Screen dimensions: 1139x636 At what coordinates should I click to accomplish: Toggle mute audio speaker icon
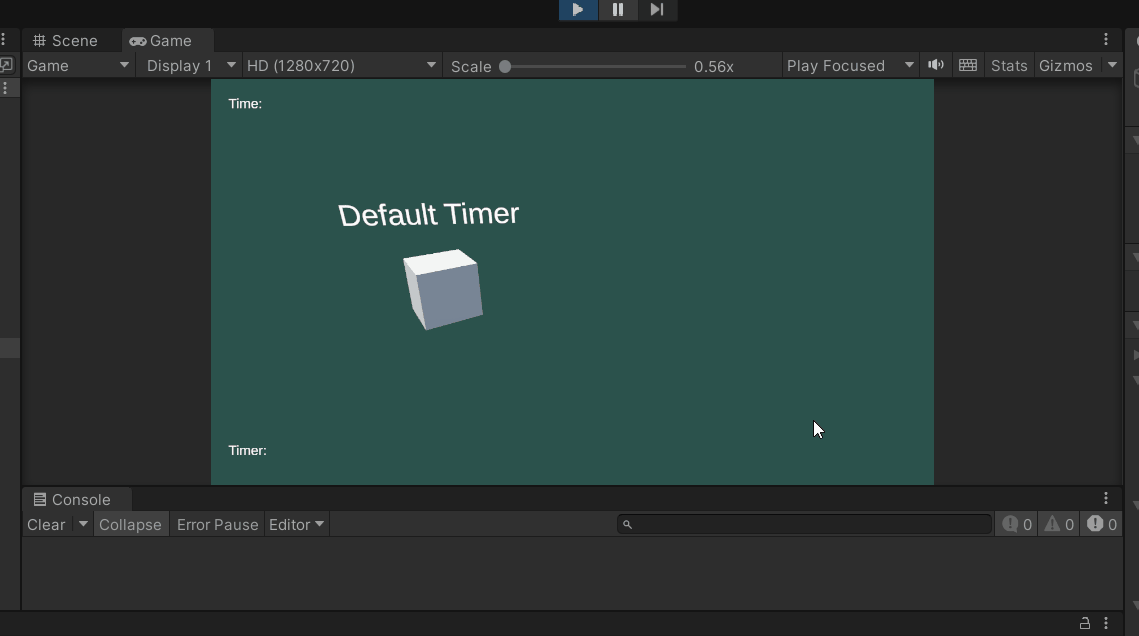(936, 65)
